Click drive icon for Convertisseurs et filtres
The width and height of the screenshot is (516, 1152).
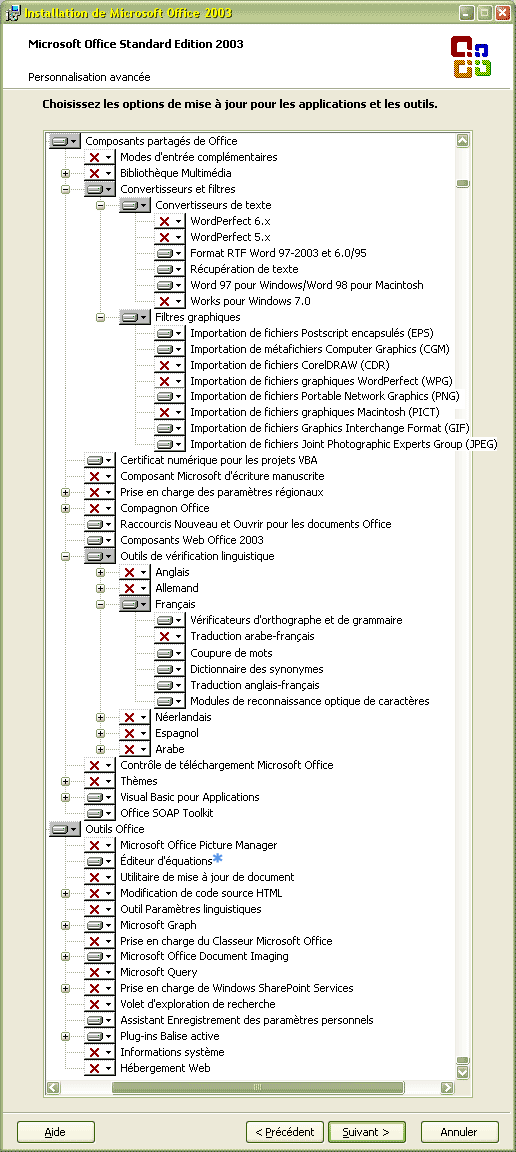pos(94,190)
